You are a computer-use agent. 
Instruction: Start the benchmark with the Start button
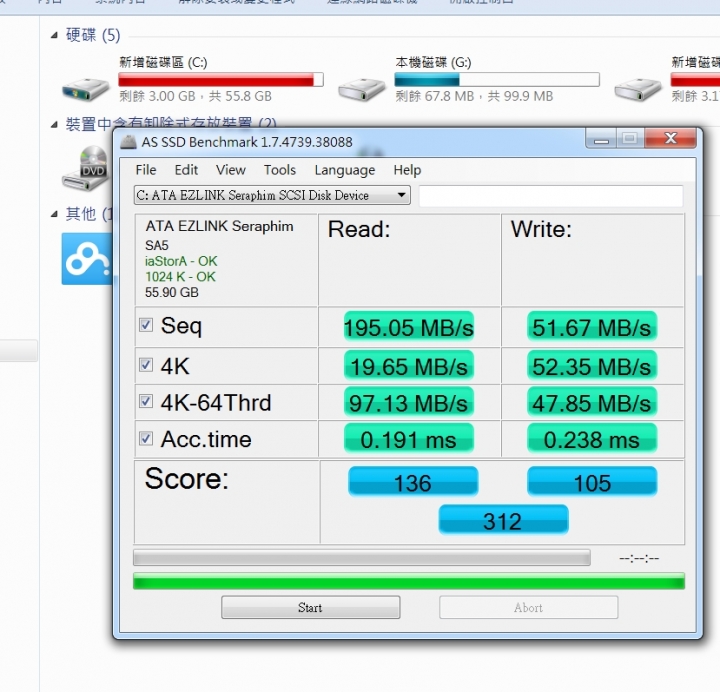[x=310, y=608]
